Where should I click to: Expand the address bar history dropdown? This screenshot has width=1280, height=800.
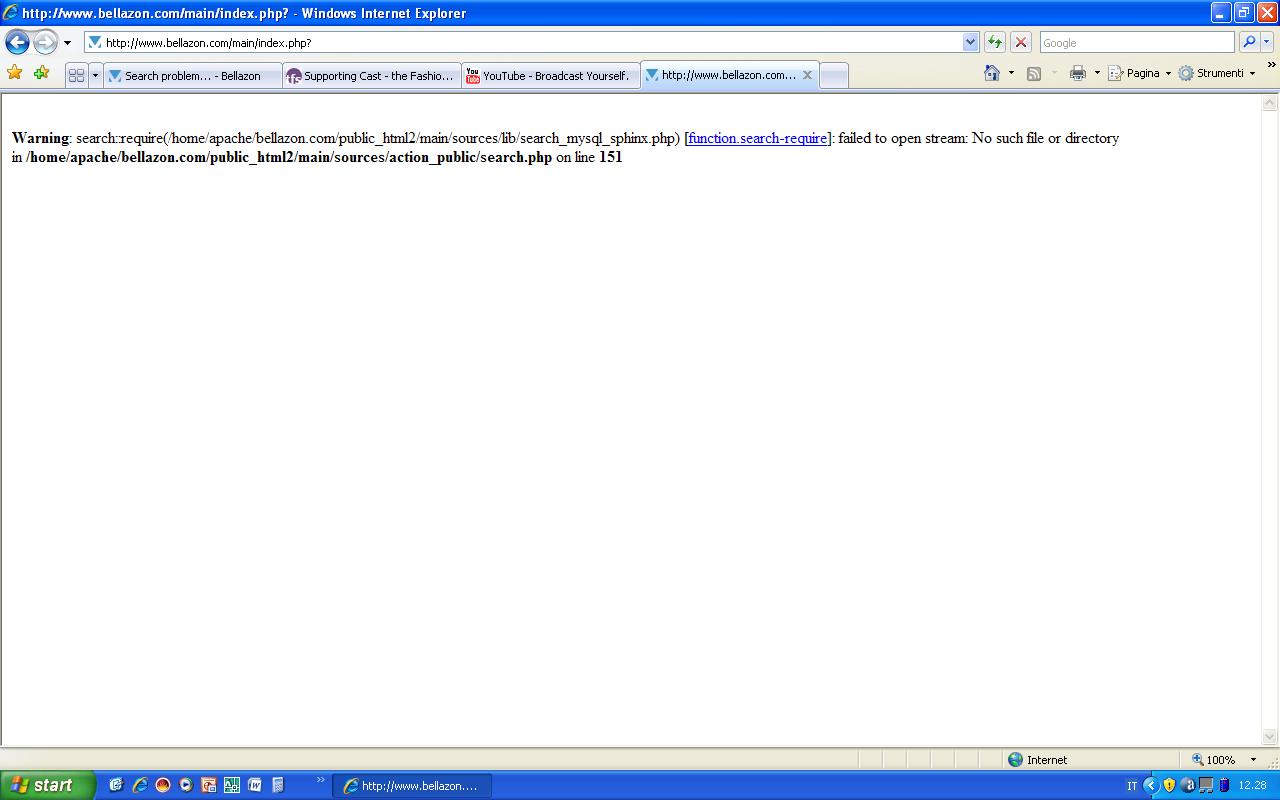pyautogui.click(x=970, y=42)
